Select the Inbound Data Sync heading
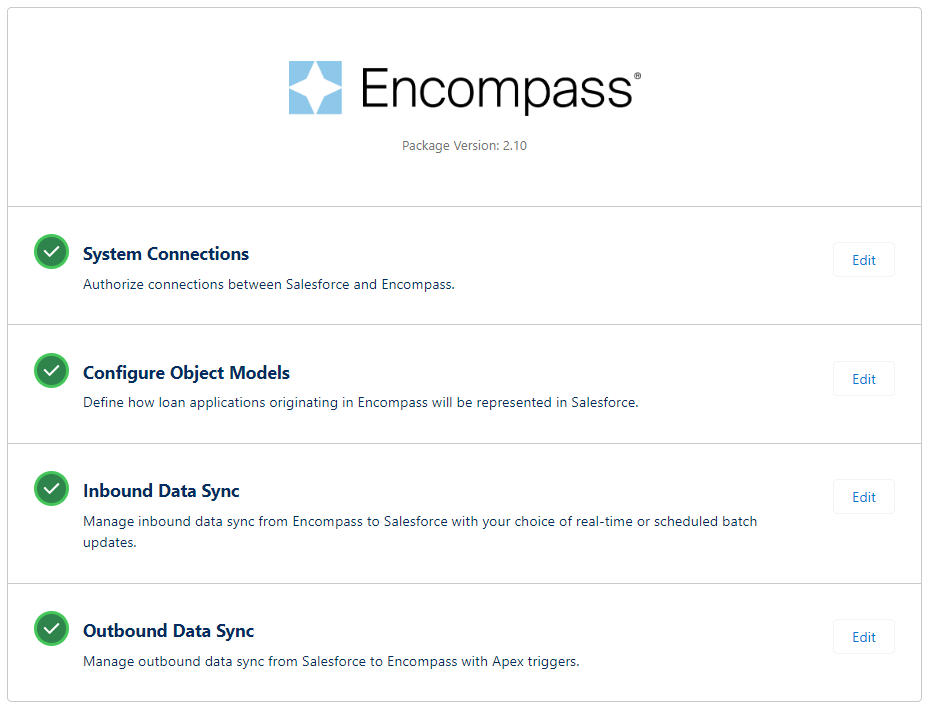This screenshot has width=931, height=708. pyautogui.click(x=161, y=491)
